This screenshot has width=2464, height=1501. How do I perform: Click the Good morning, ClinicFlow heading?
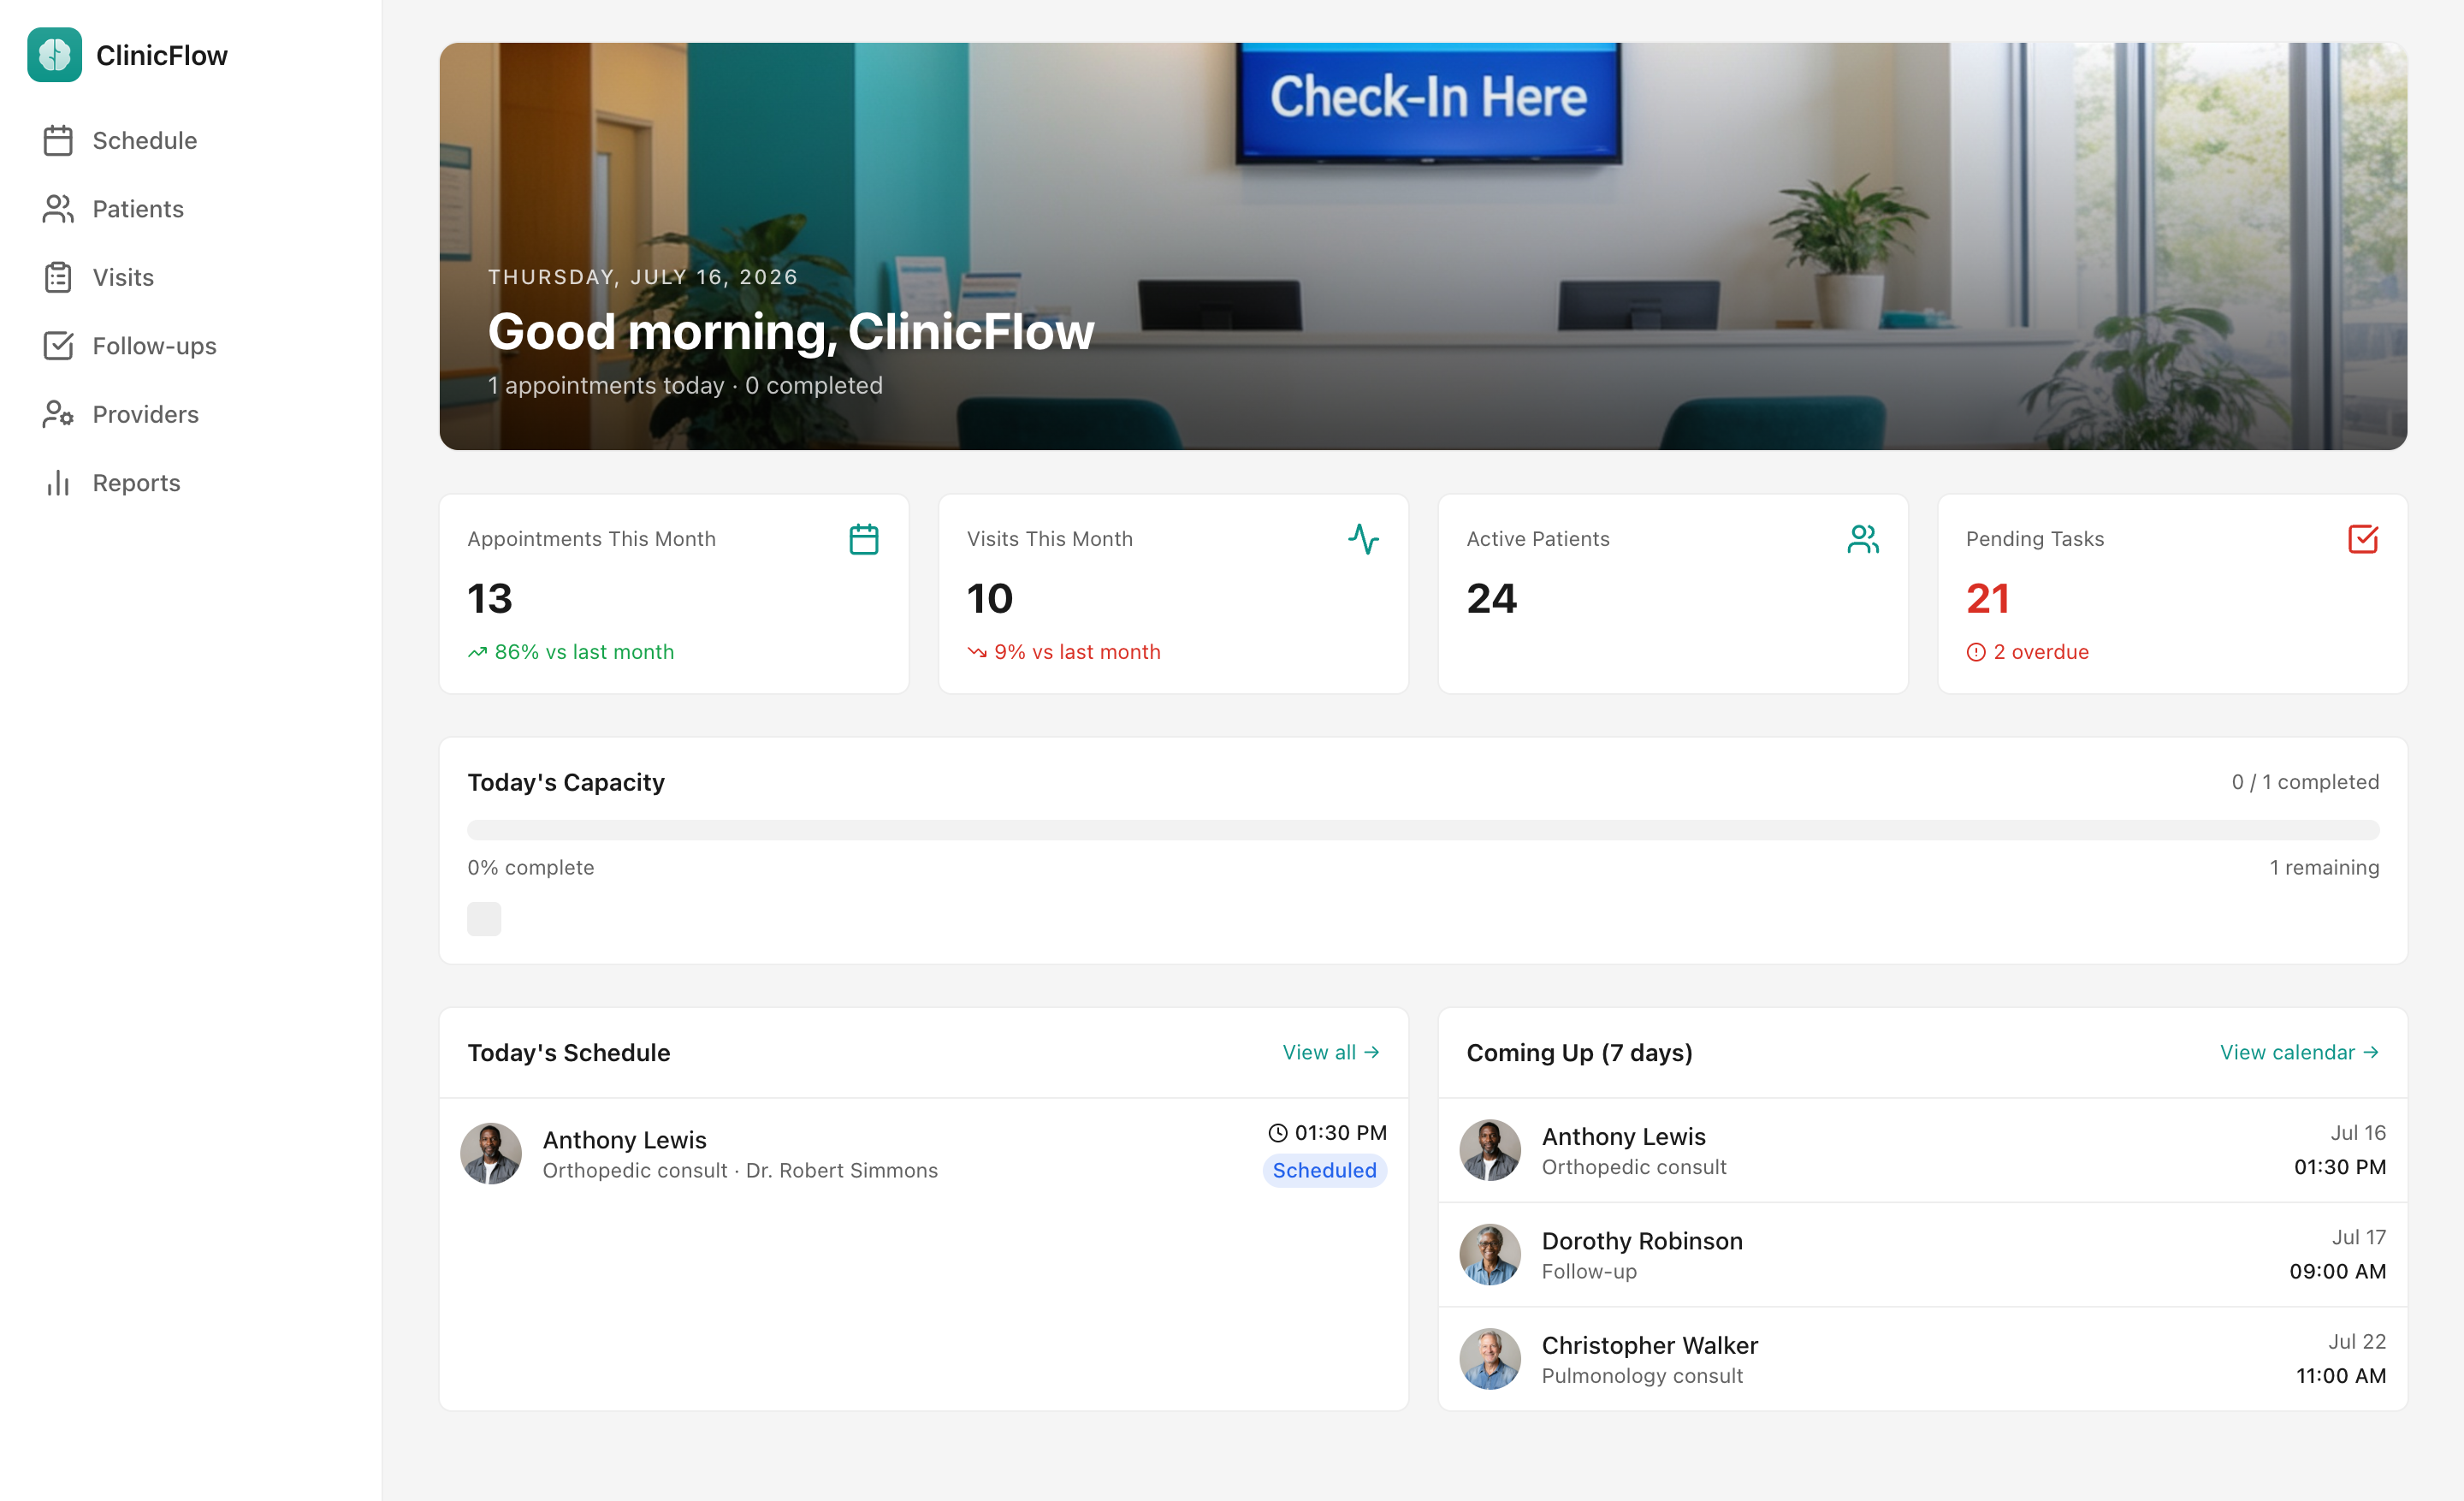[x=791, y=332]
